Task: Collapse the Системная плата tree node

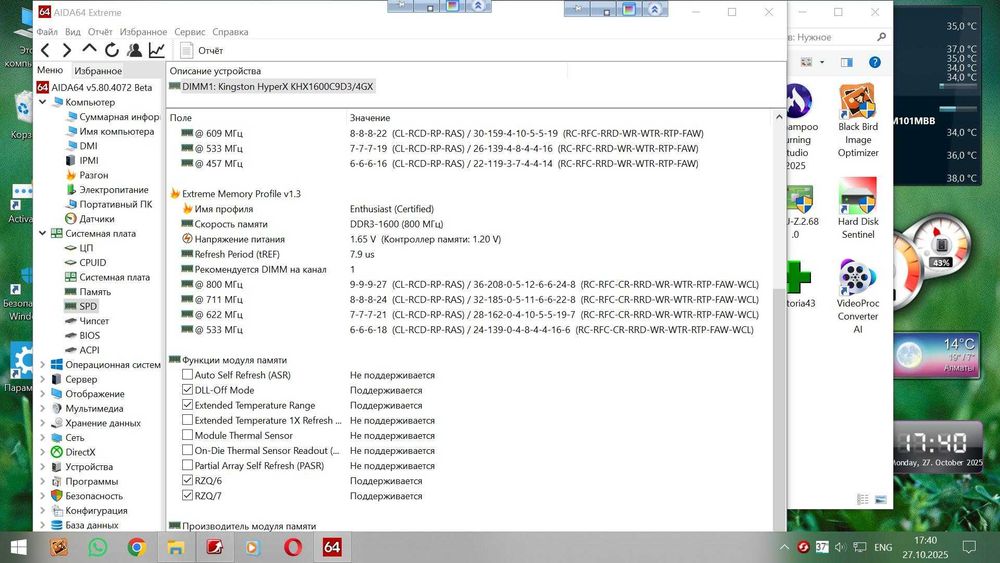Action: (x=43, y=233)
